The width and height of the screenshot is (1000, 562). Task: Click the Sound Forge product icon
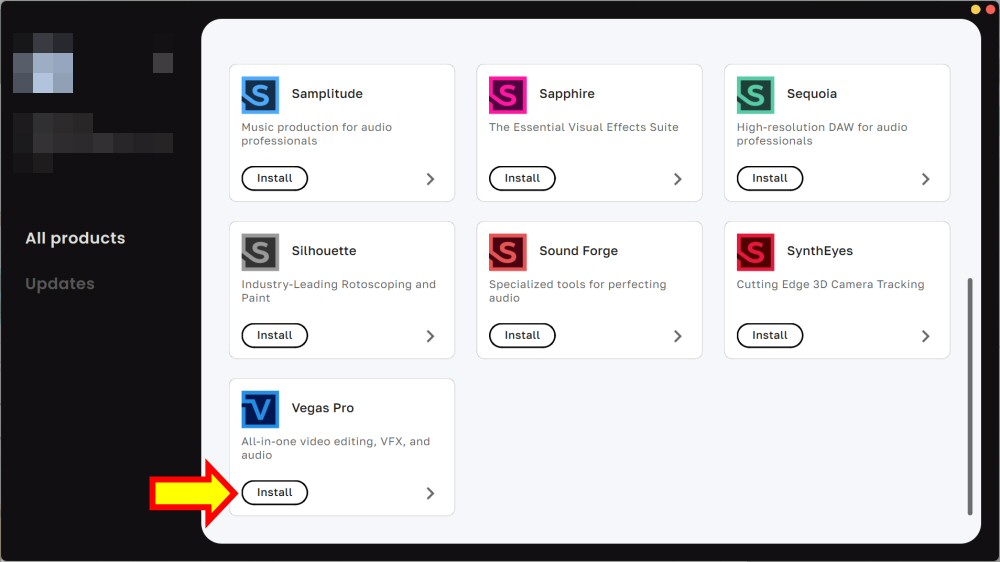[x=507, y=252]
